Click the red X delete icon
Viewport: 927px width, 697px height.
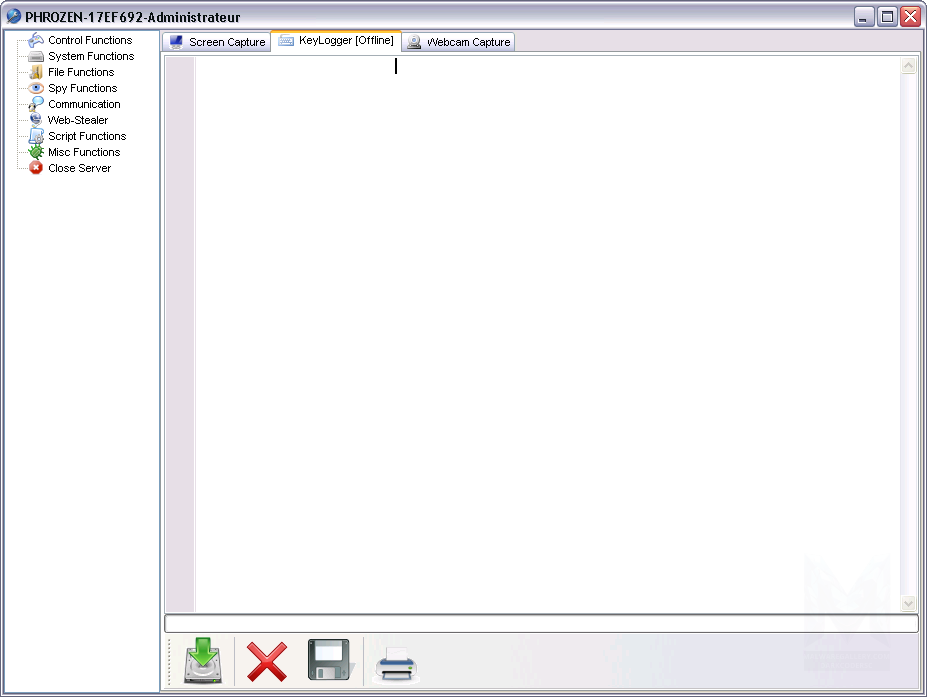[x=266, y=662]
